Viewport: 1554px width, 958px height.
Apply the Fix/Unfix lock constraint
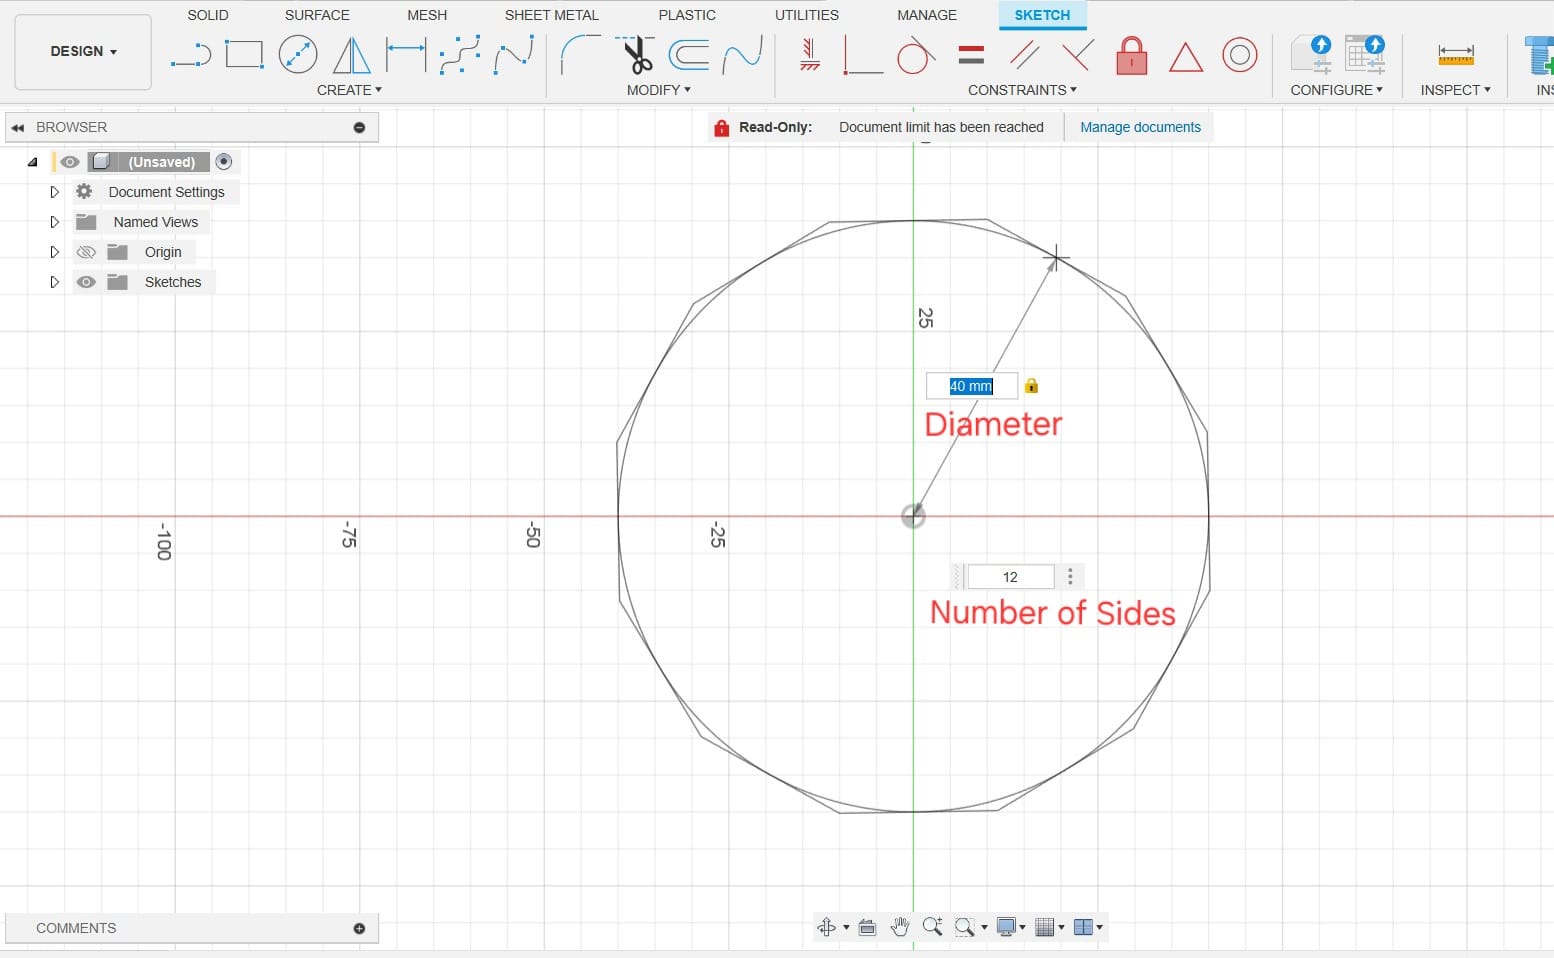[x=1131, y=55]
